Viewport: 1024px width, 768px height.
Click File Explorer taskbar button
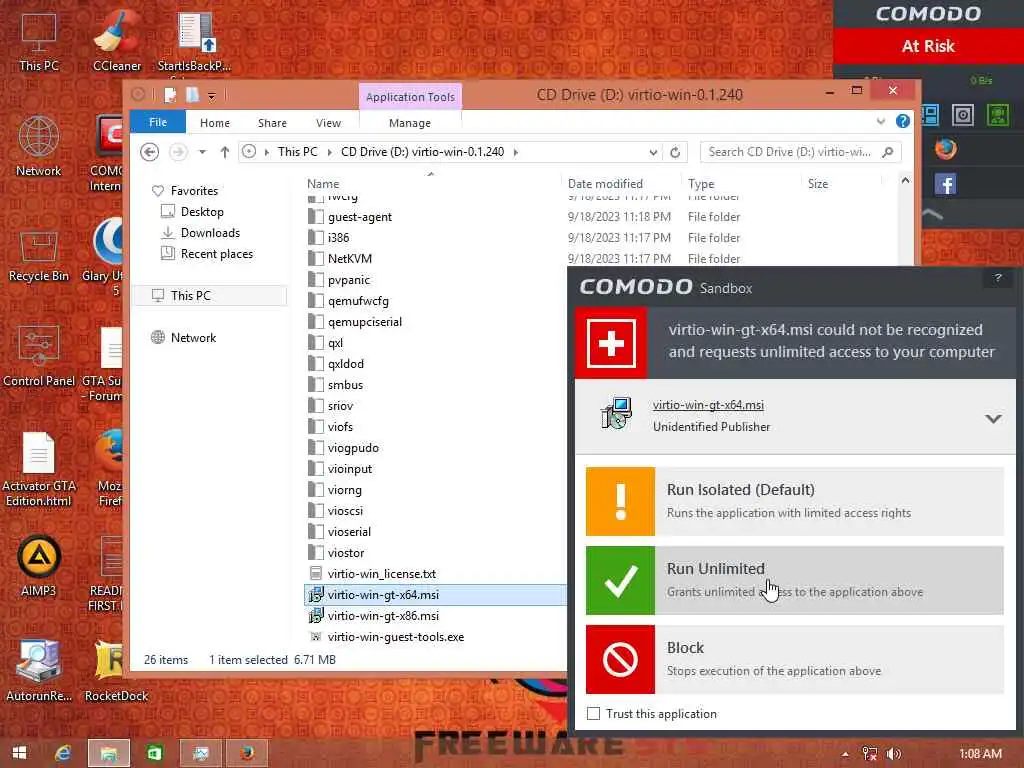108,753
